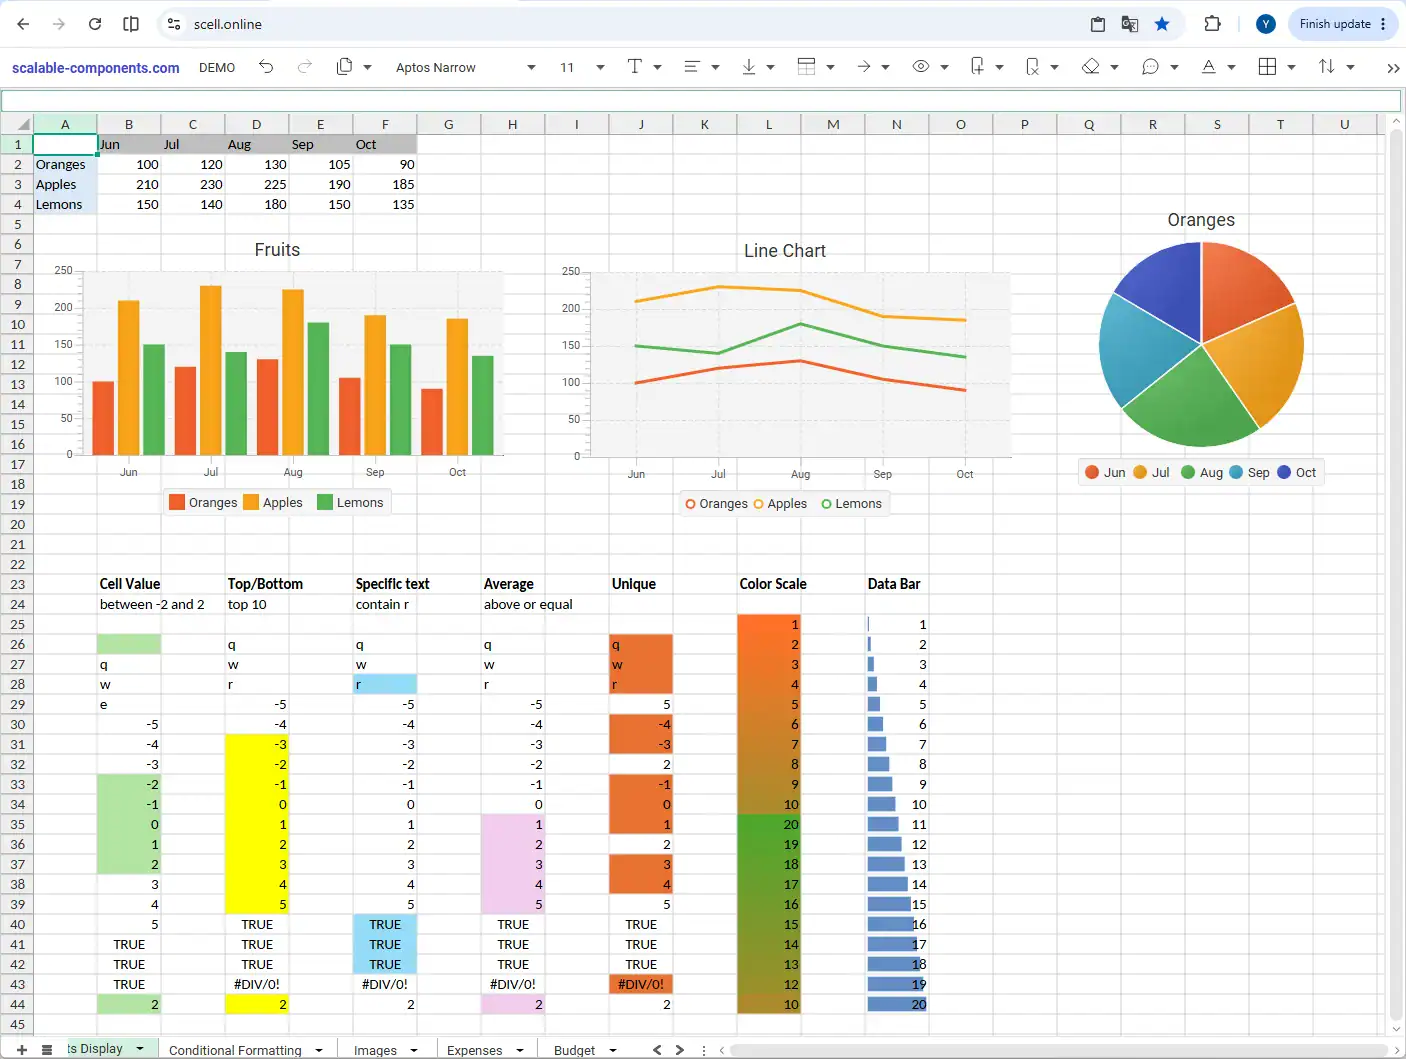The height and width of the screenshot is (1059, 1406).
Task: Click the eraser clear icon
Action: point(1091,67)
